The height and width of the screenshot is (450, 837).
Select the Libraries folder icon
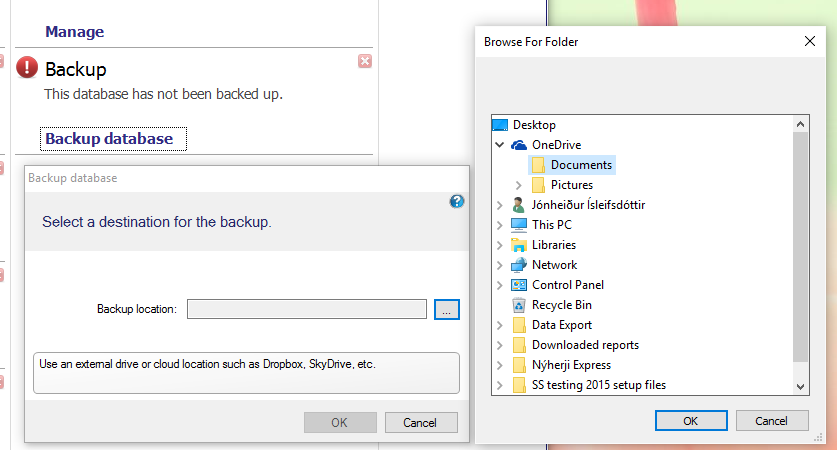point(519,245)
